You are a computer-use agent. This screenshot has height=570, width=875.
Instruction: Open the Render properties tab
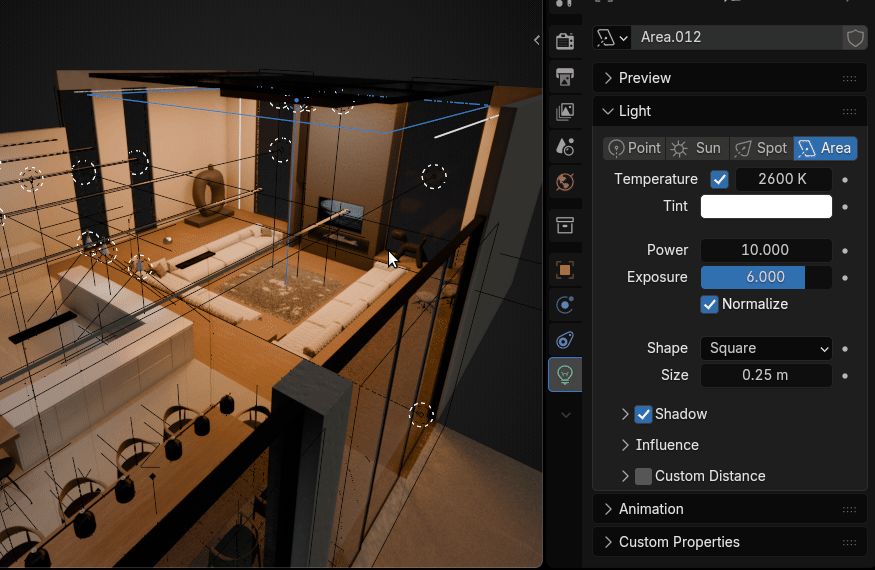(565, 41)
